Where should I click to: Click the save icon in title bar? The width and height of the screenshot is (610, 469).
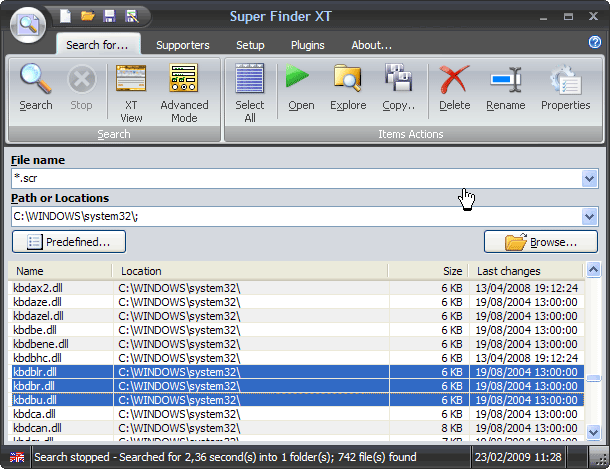109,16
